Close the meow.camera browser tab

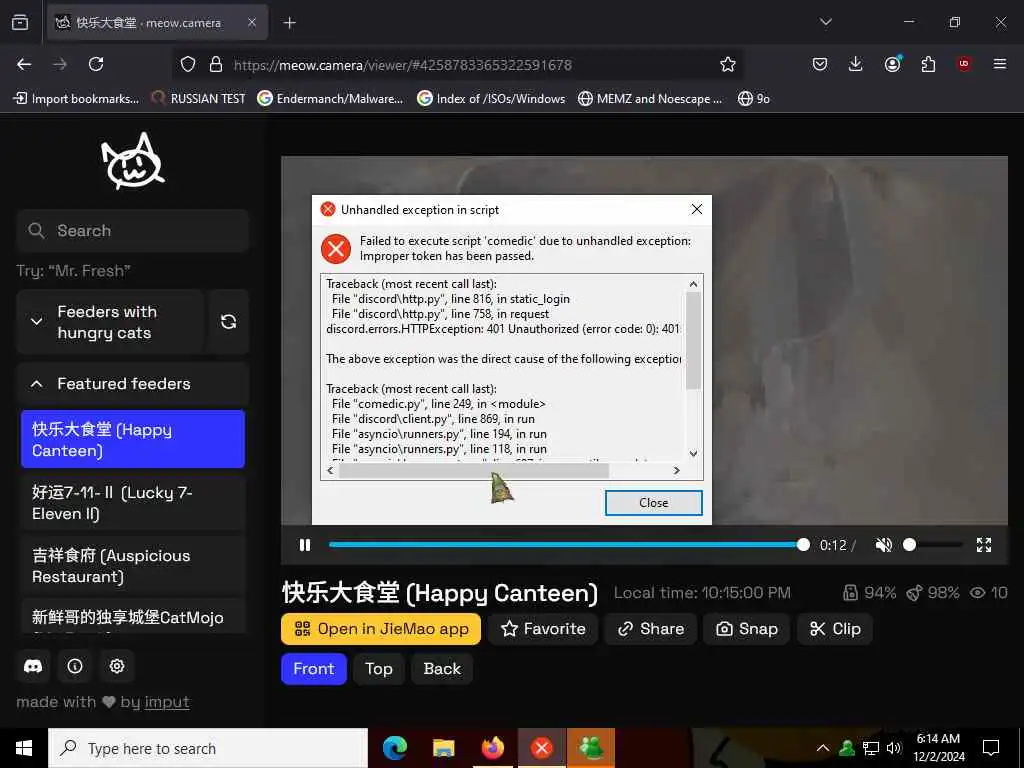coord(252,23)
